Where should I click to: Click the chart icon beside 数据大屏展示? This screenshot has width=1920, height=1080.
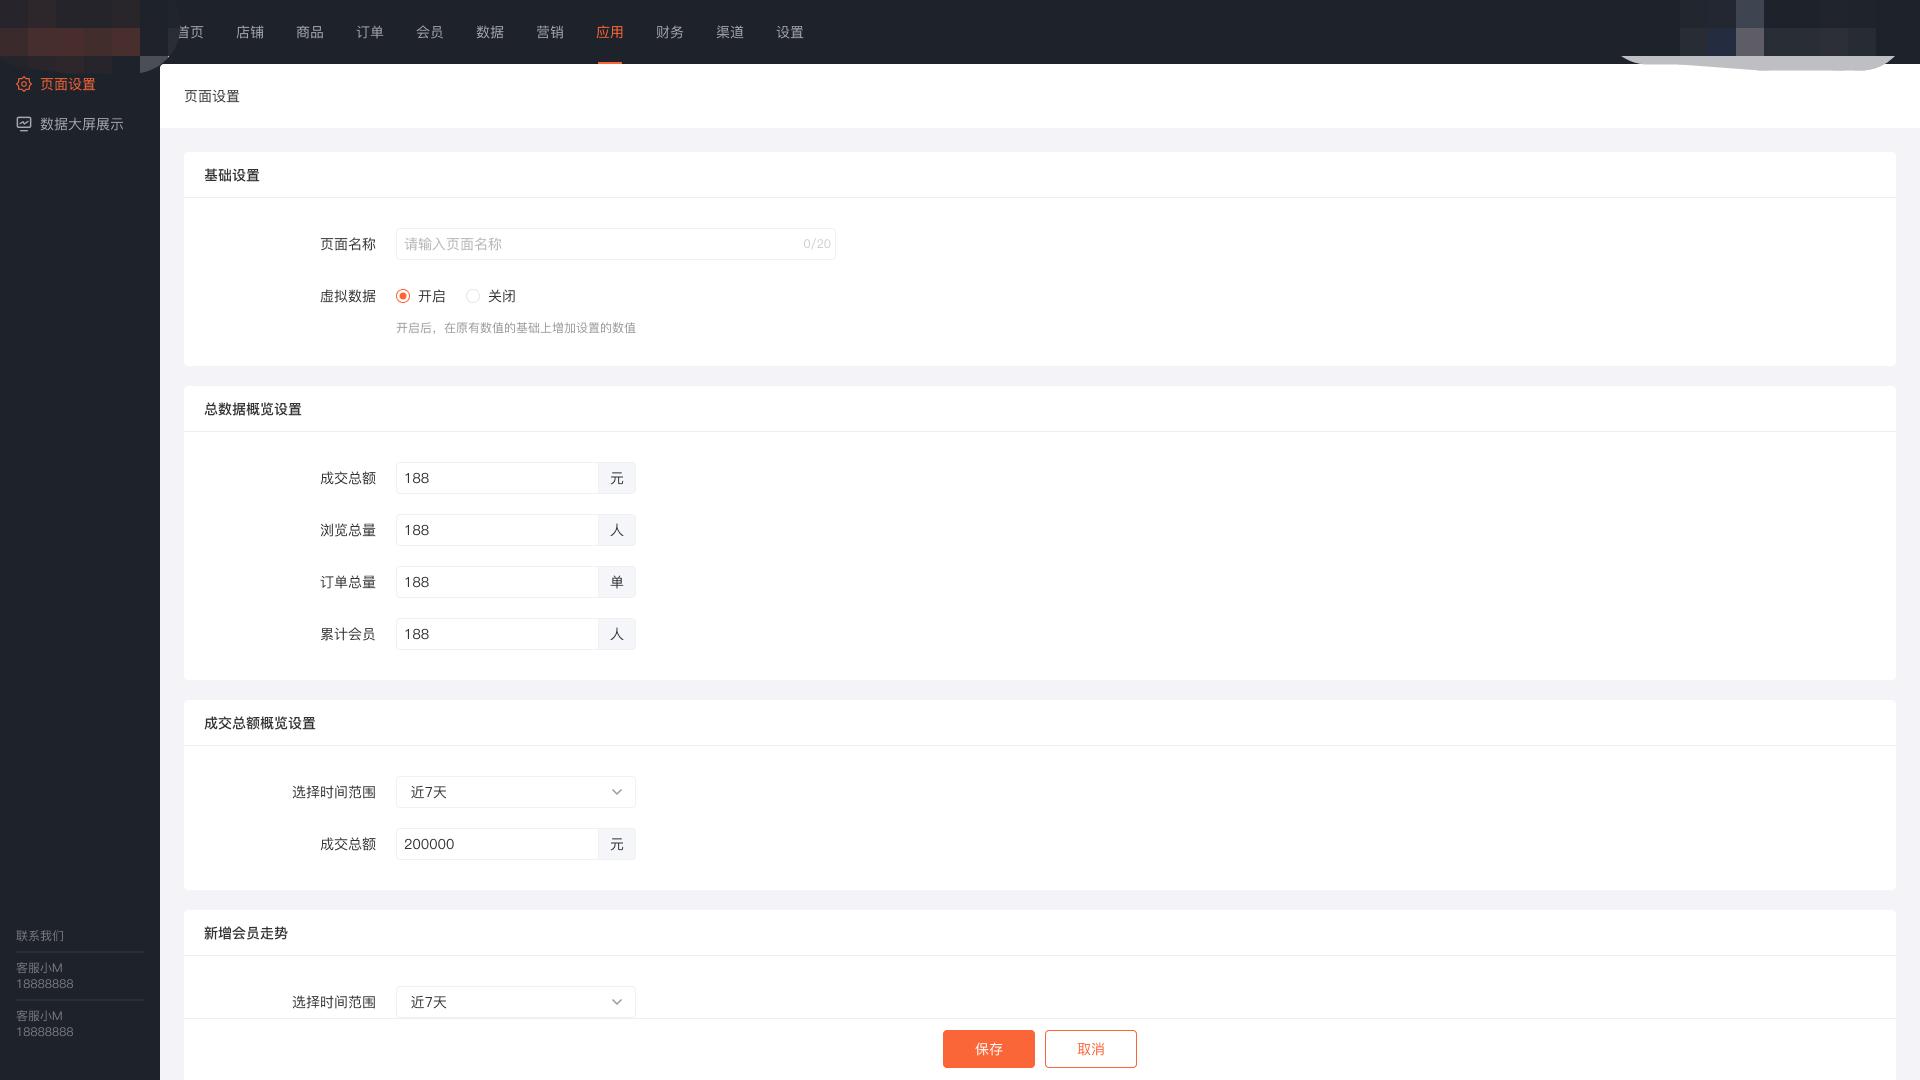pos(24,124)
